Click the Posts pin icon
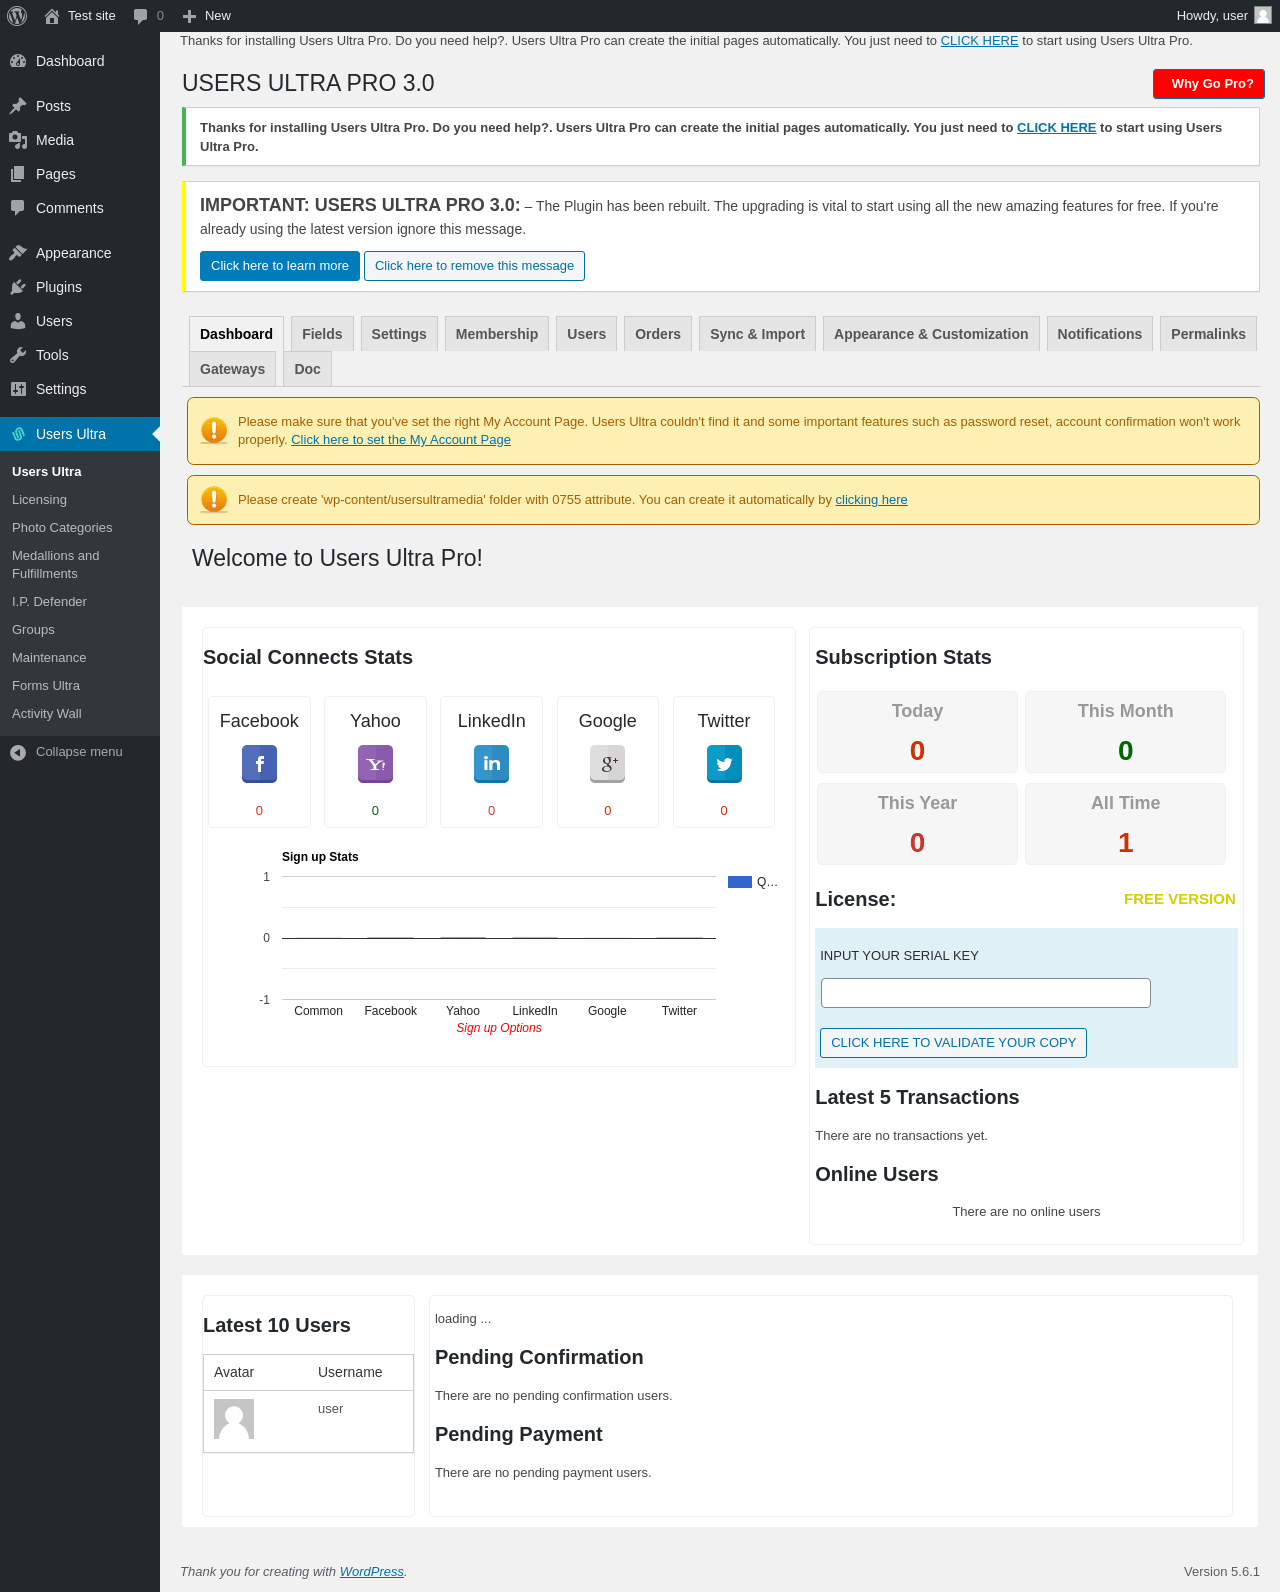Image resolution: width=1280 pixels, height=1592 pixels. [18, 106]
